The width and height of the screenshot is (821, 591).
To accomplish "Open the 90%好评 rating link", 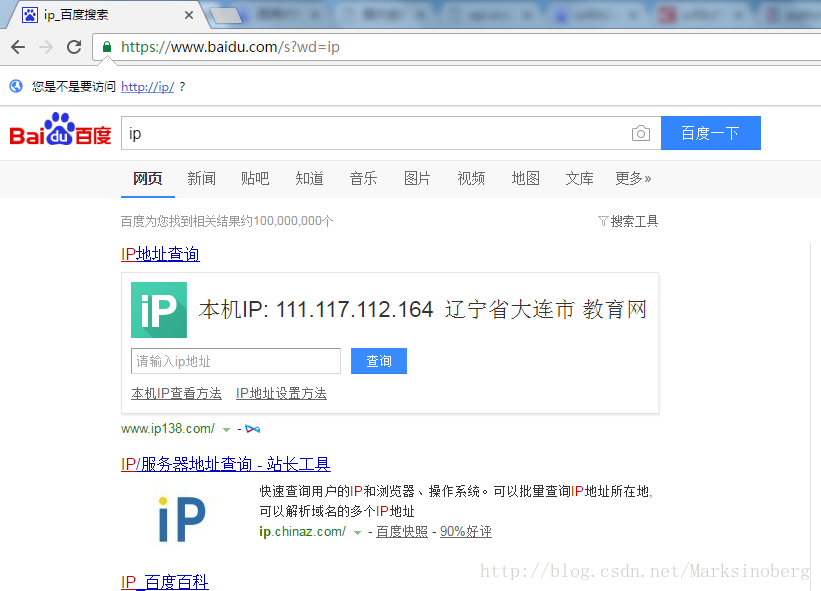I will pyautogui.click(x=465, y=532).
